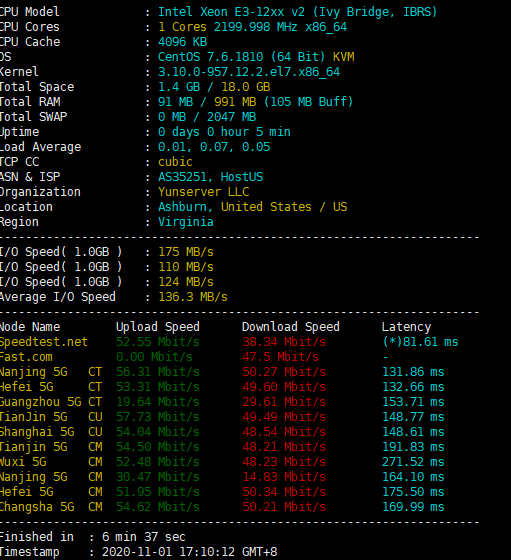Click the CPU model text Intel Xeon E3-12xx

pyautogui.click(x=221, y=12)
